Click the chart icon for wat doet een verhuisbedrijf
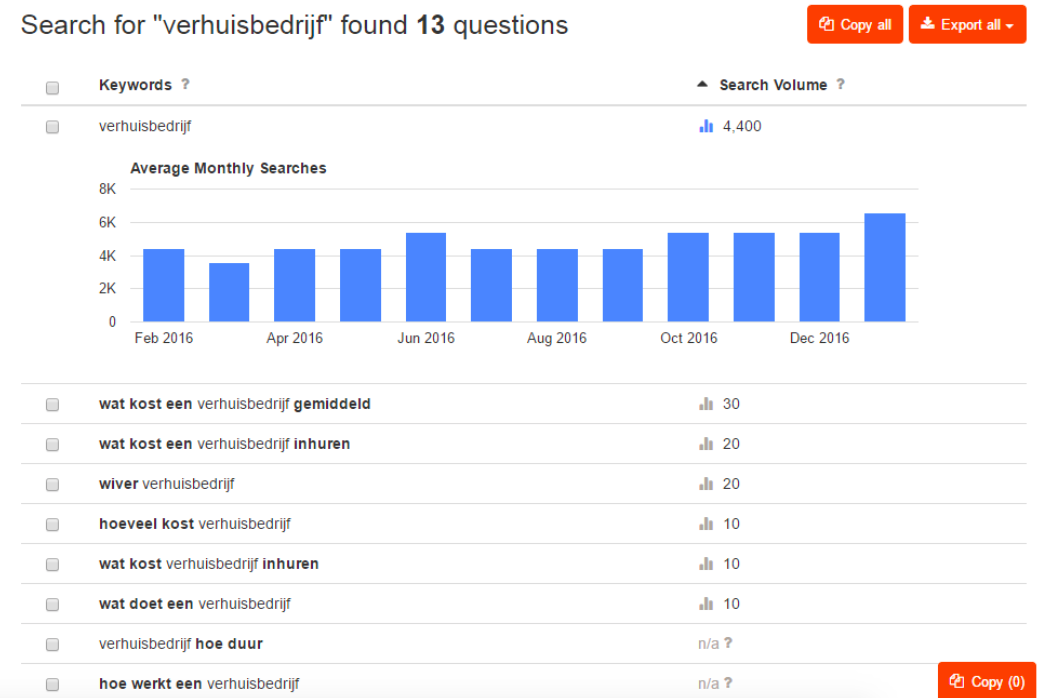Viewport: 1047px width, 698px height. point(706,604)
